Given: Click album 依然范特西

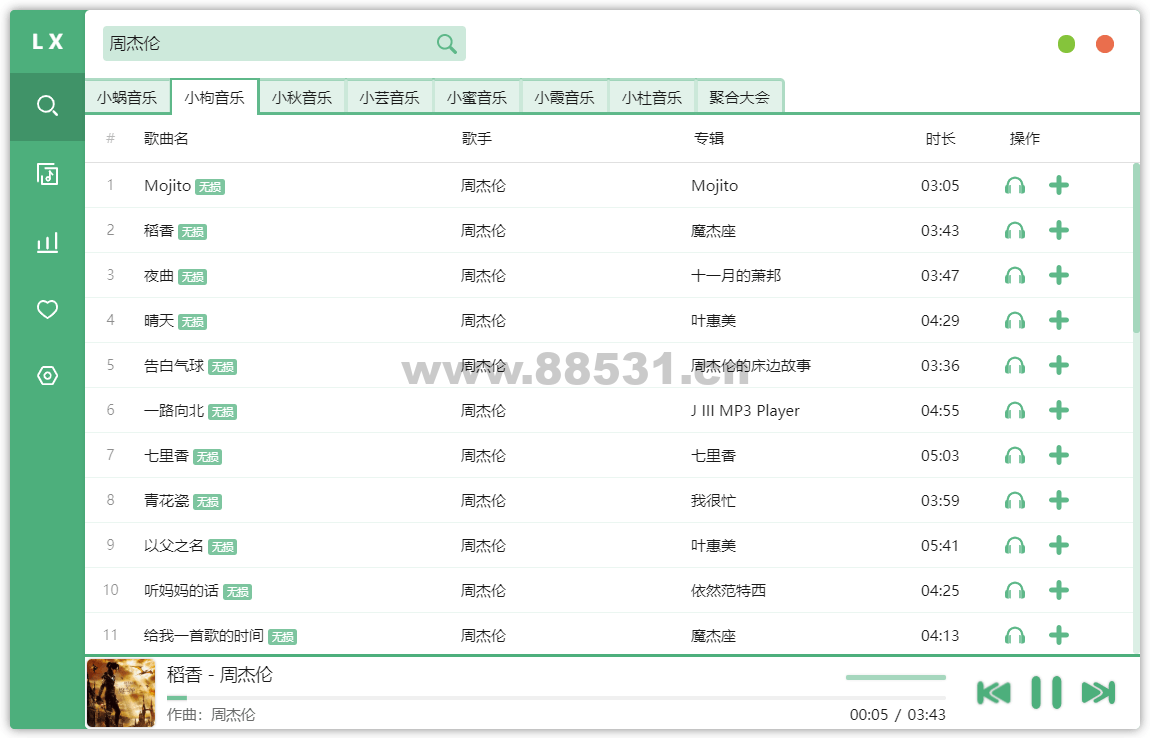Looking at the screenshot, I should (x=728, y=591).
